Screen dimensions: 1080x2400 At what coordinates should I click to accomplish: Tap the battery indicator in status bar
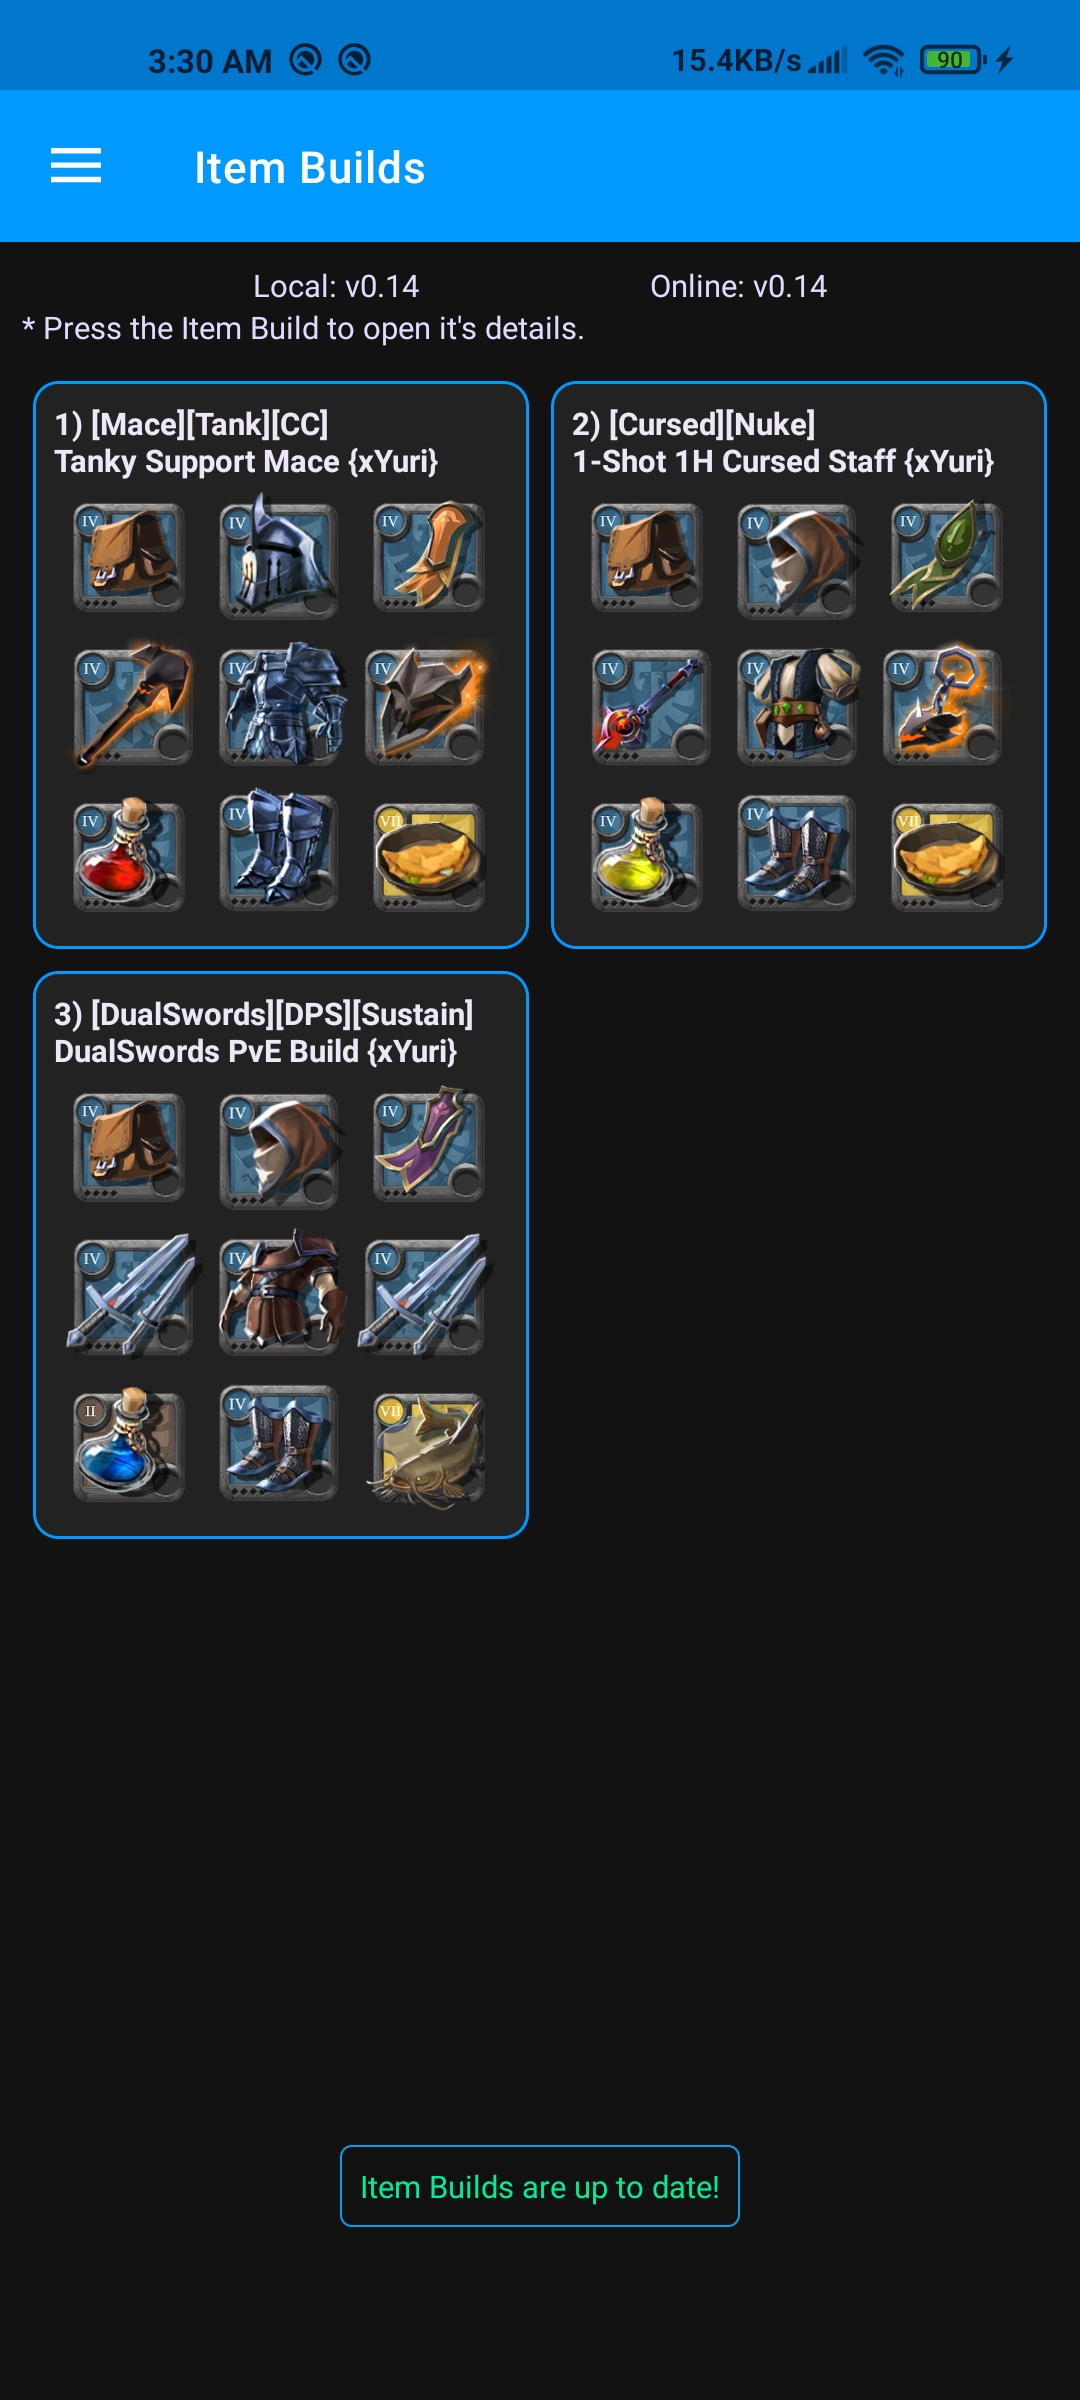[x=953, y=60]
